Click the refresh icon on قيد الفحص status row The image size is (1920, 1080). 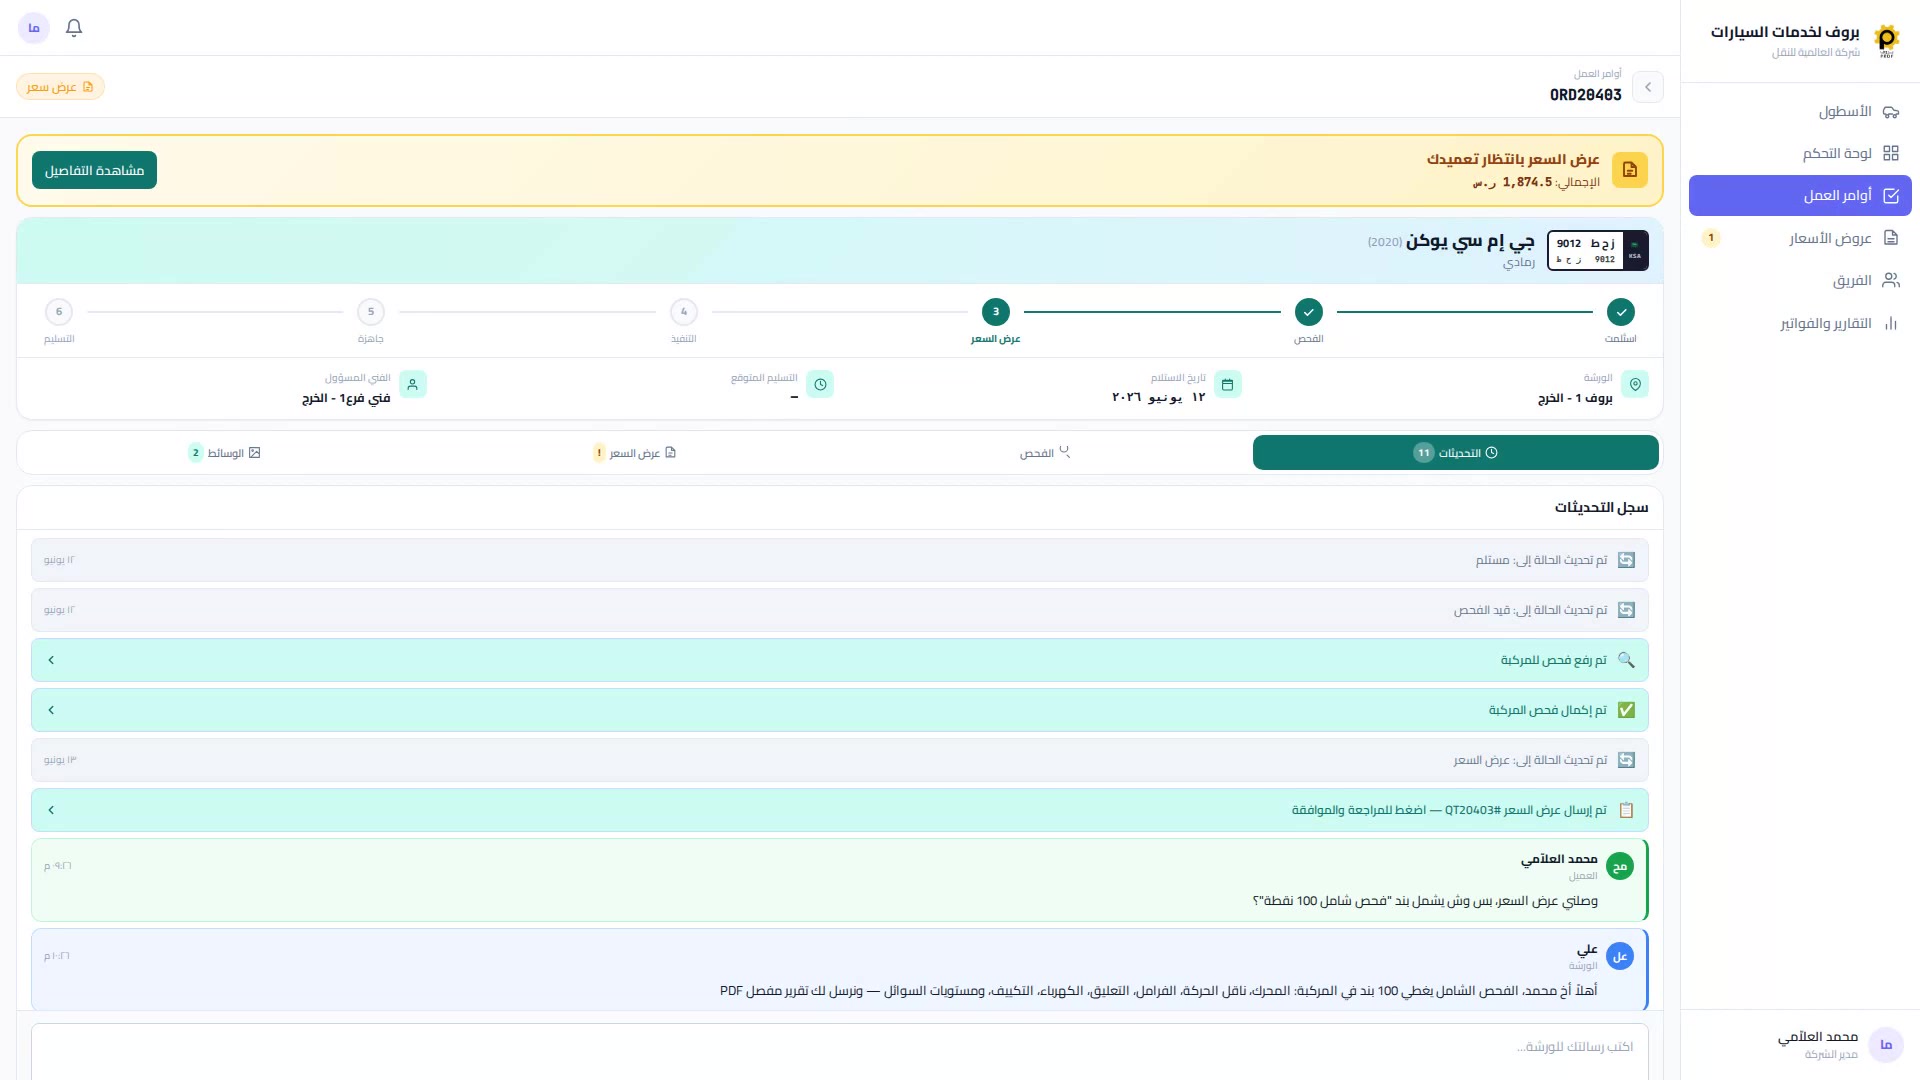1626,610
